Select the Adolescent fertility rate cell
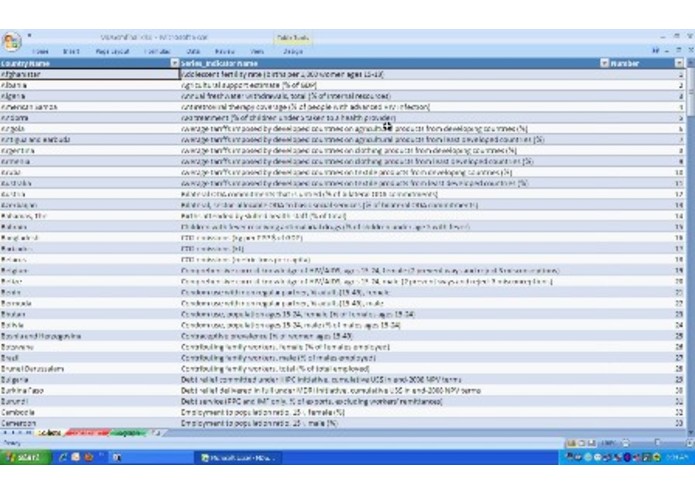695x494 pixels. [x=394, y=74]
